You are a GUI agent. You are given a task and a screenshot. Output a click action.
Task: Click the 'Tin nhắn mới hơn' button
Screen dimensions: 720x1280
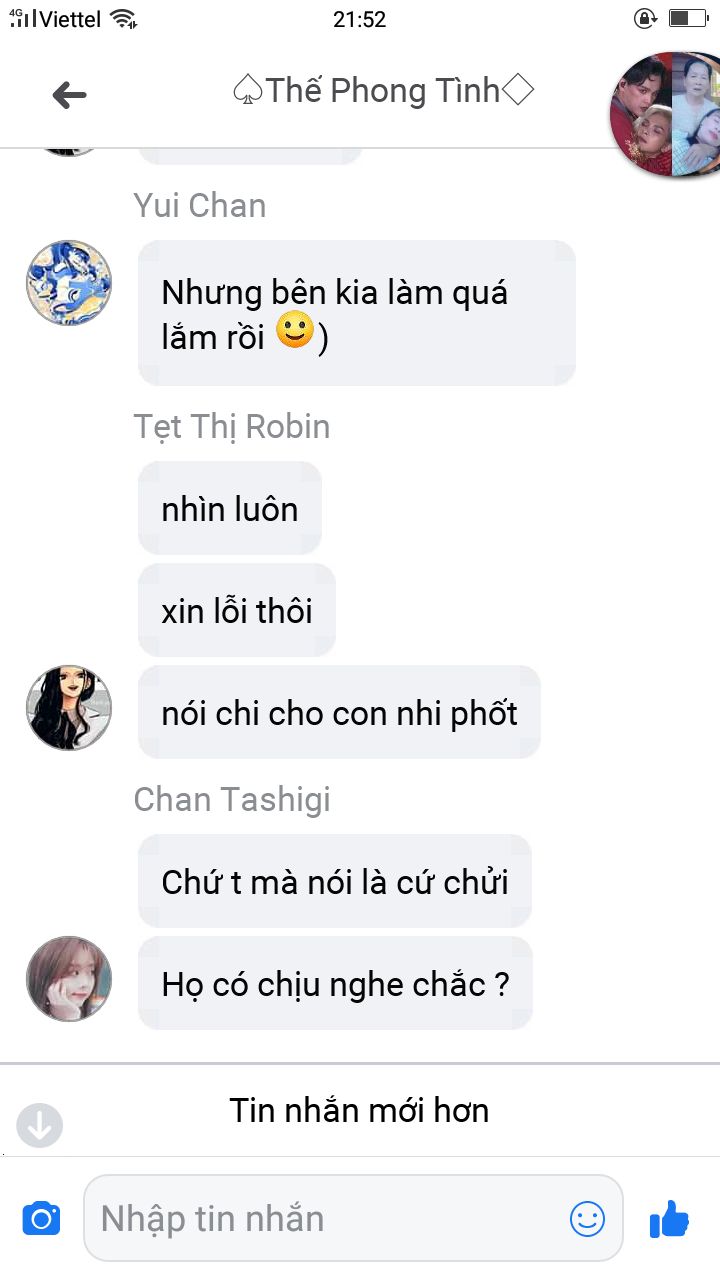click(x=359, y=1110)
